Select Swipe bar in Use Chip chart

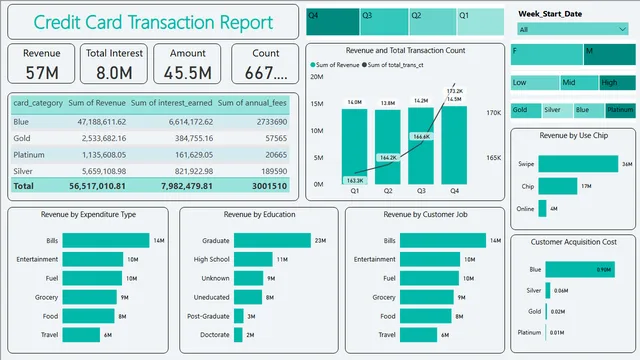tap(578, 164)
